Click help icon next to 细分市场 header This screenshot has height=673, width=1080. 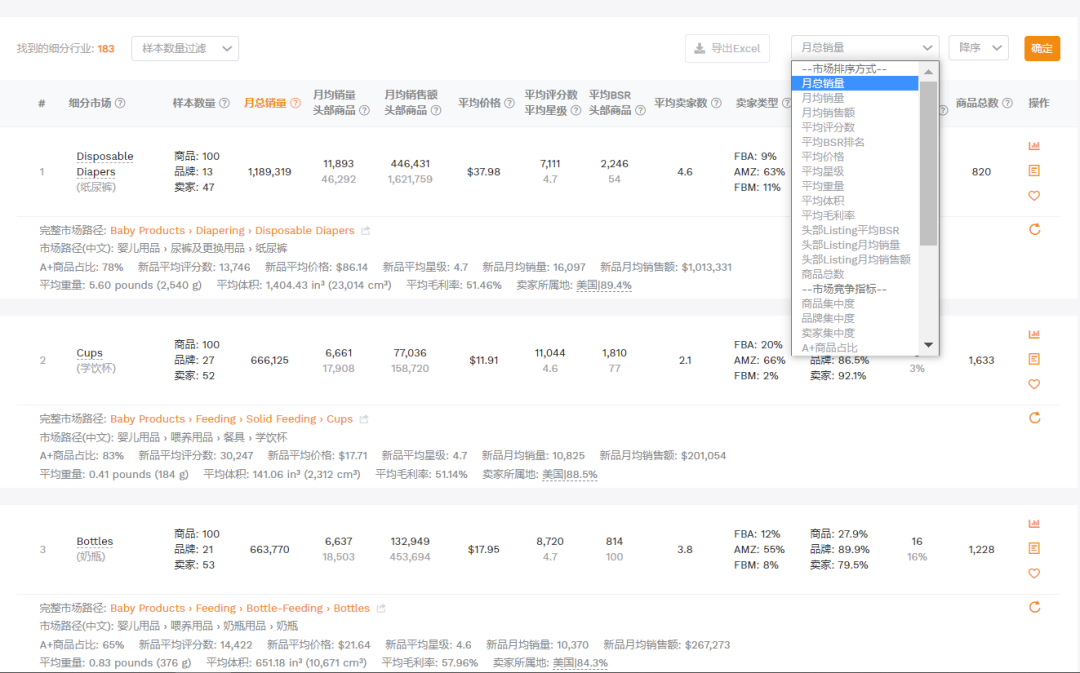pyautogui.click(x=120, y=103)
